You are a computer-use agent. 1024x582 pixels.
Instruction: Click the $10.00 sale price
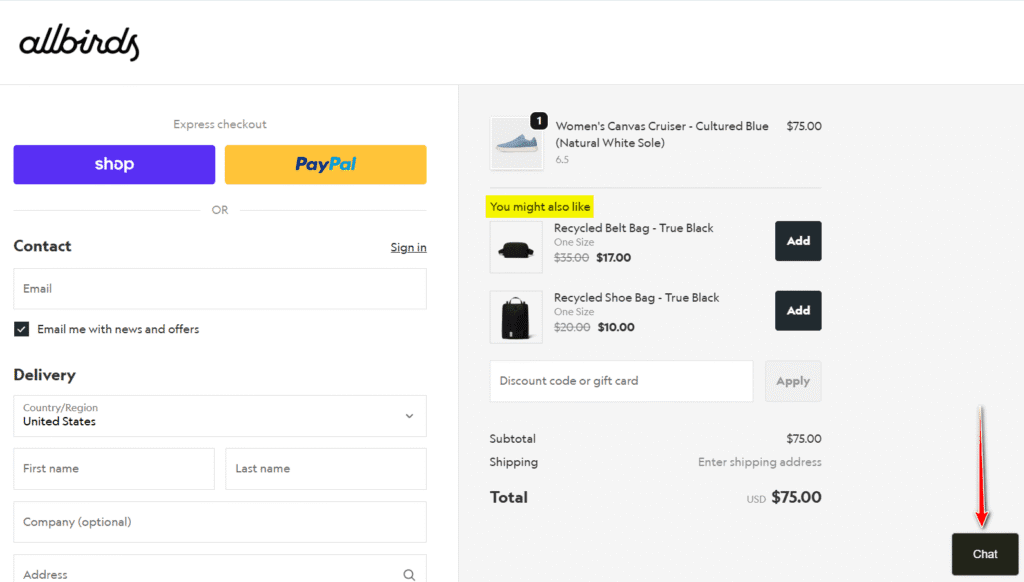click(x=616, y=327)
